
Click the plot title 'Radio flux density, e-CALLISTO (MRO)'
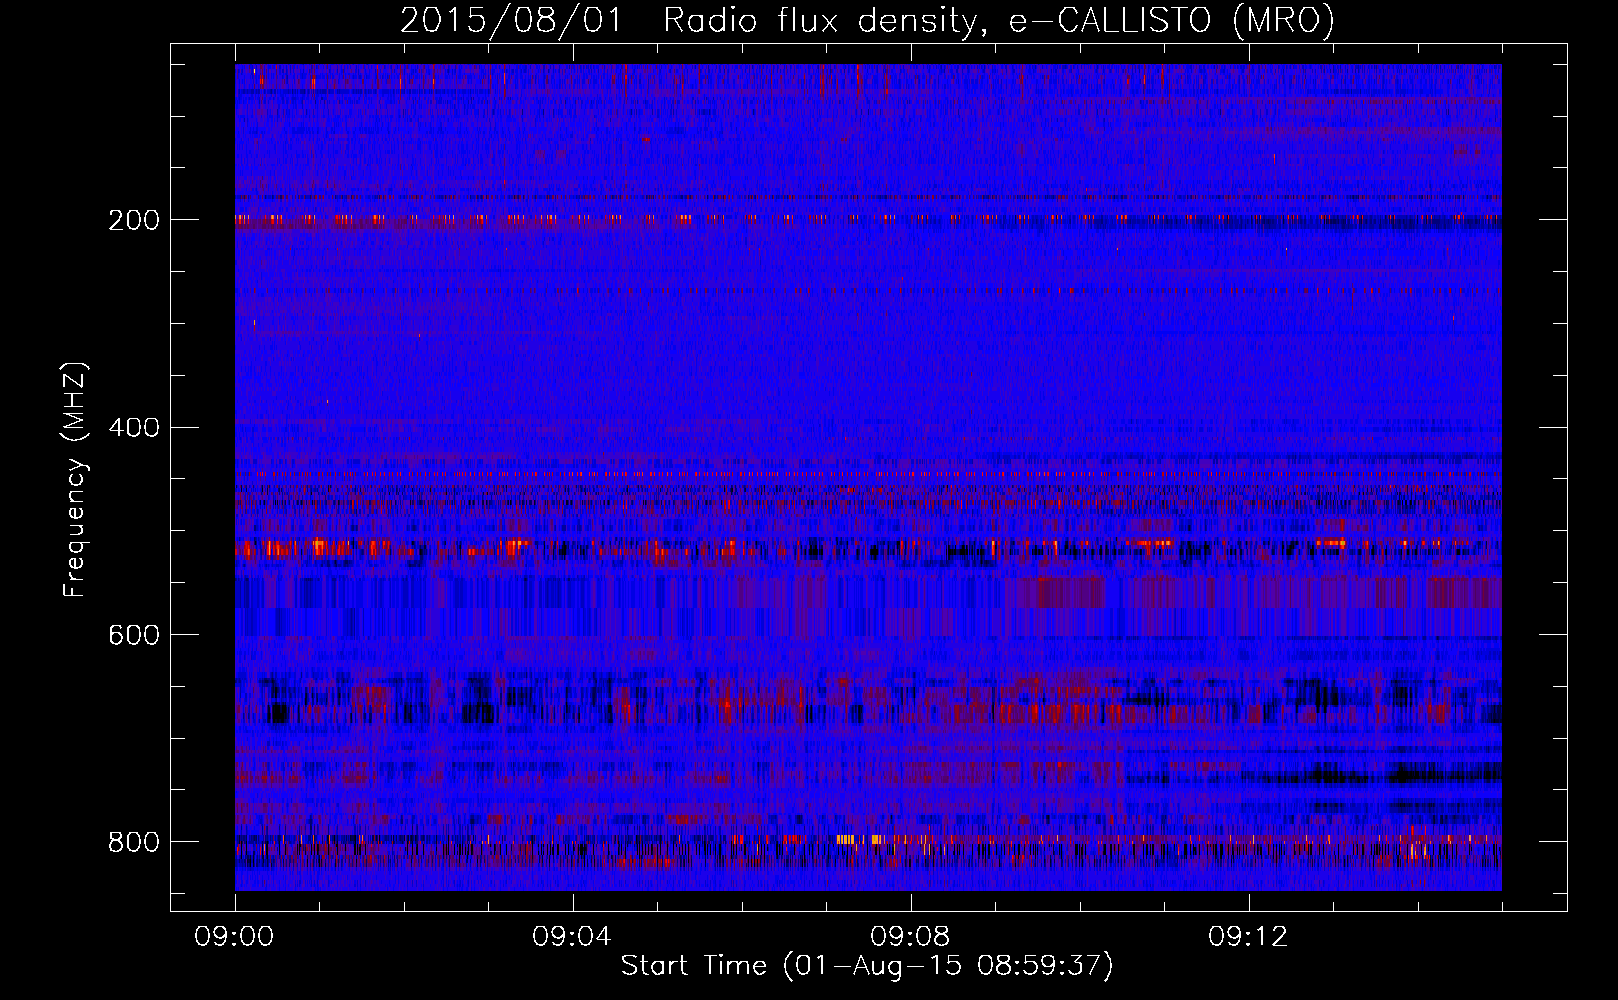[x=999, y=21]
